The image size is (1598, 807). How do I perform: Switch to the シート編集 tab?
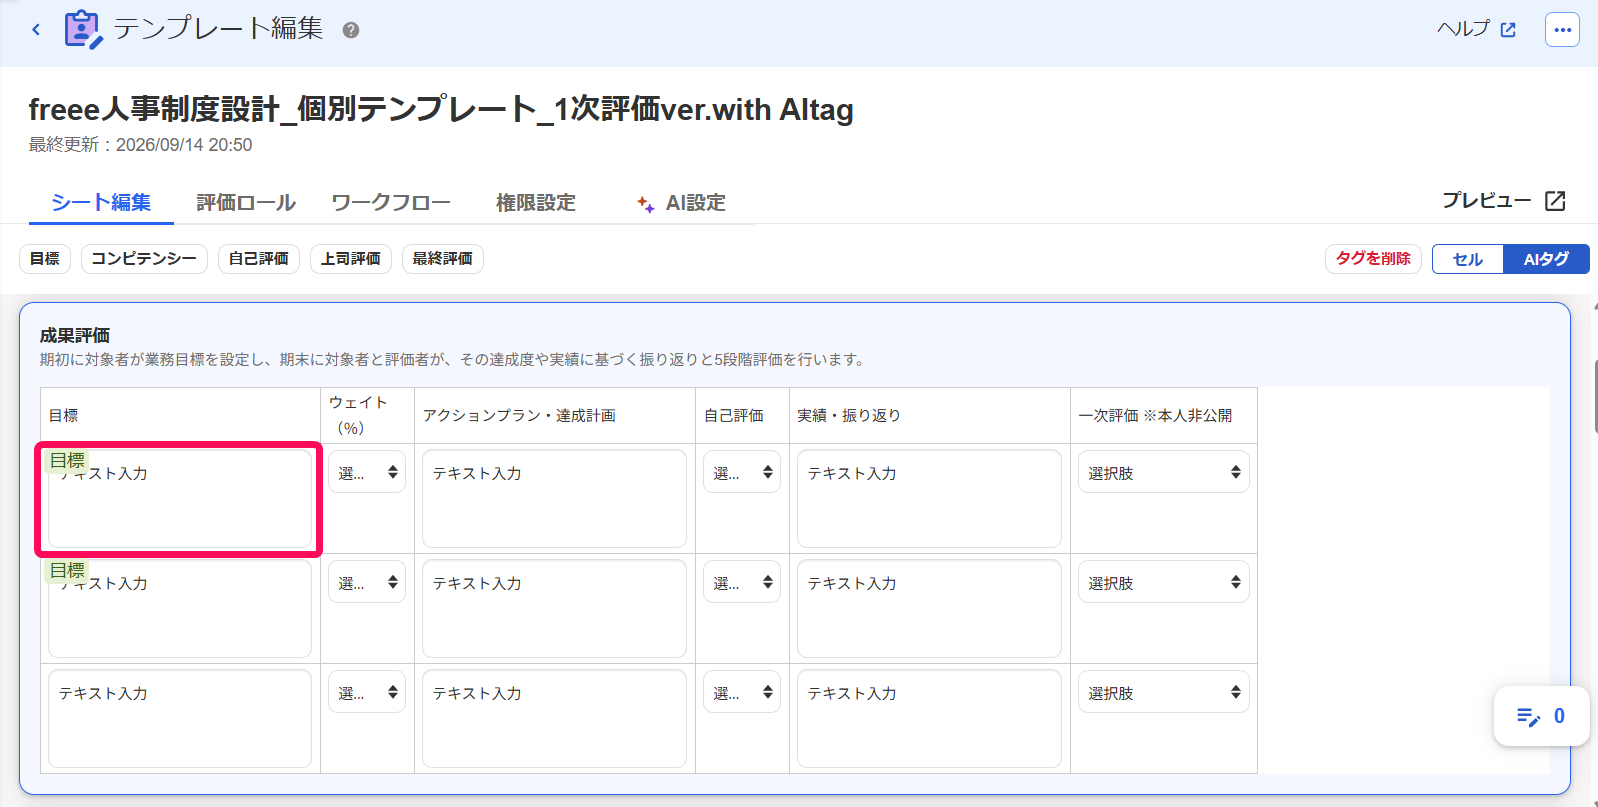point(101,203)
